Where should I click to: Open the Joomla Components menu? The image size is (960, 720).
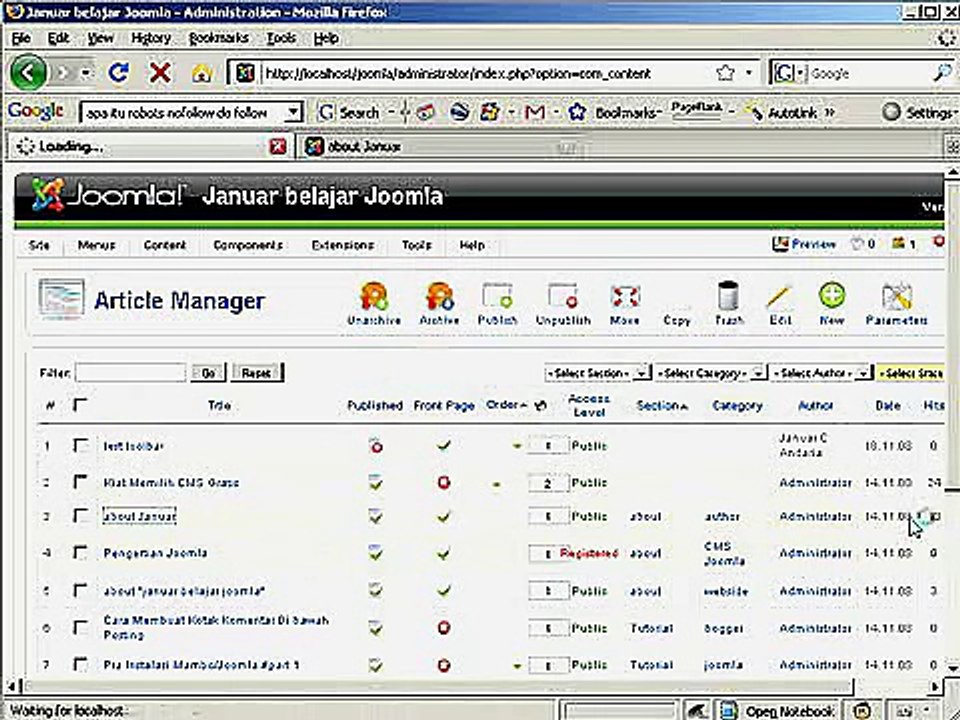pyautogui.click(x=248, y=245)
